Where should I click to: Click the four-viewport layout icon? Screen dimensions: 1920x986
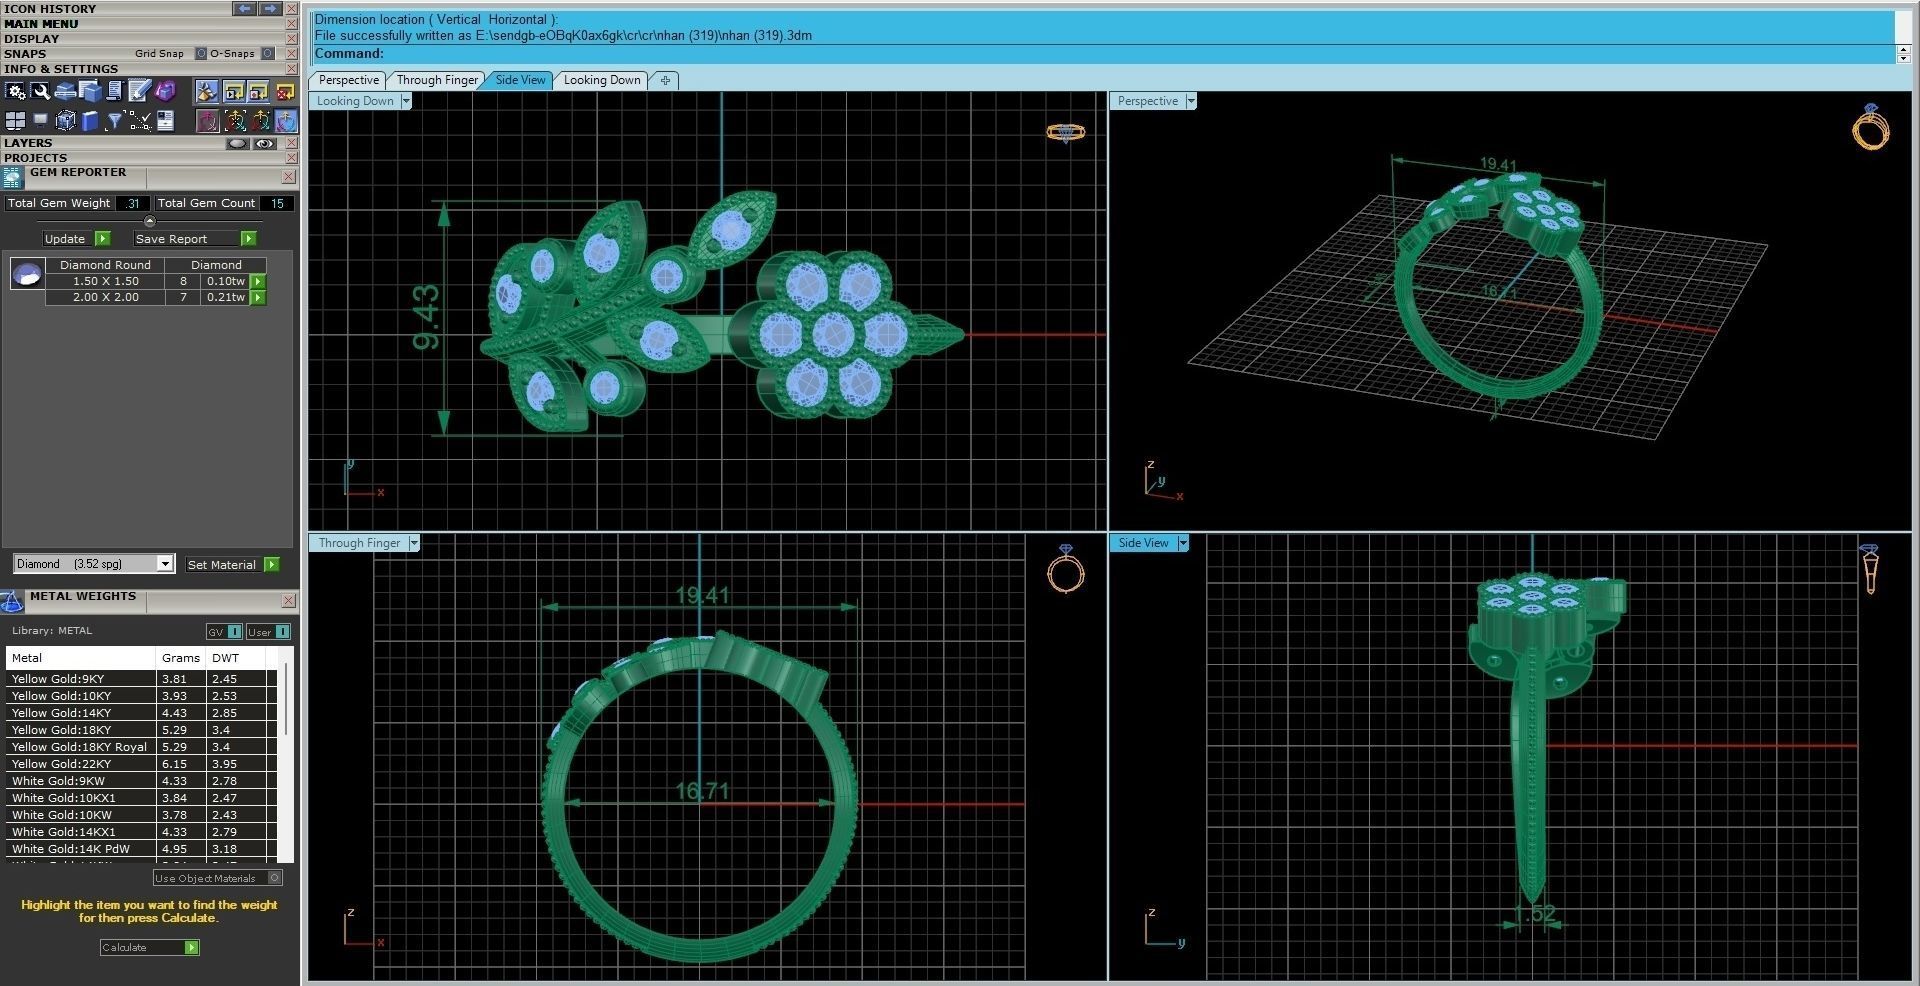16,121
